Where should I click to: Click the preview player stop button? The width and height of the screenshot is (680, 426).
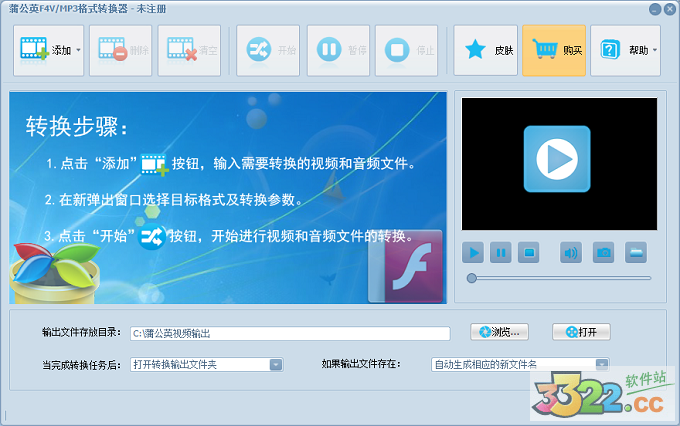(x=529, y=252)
